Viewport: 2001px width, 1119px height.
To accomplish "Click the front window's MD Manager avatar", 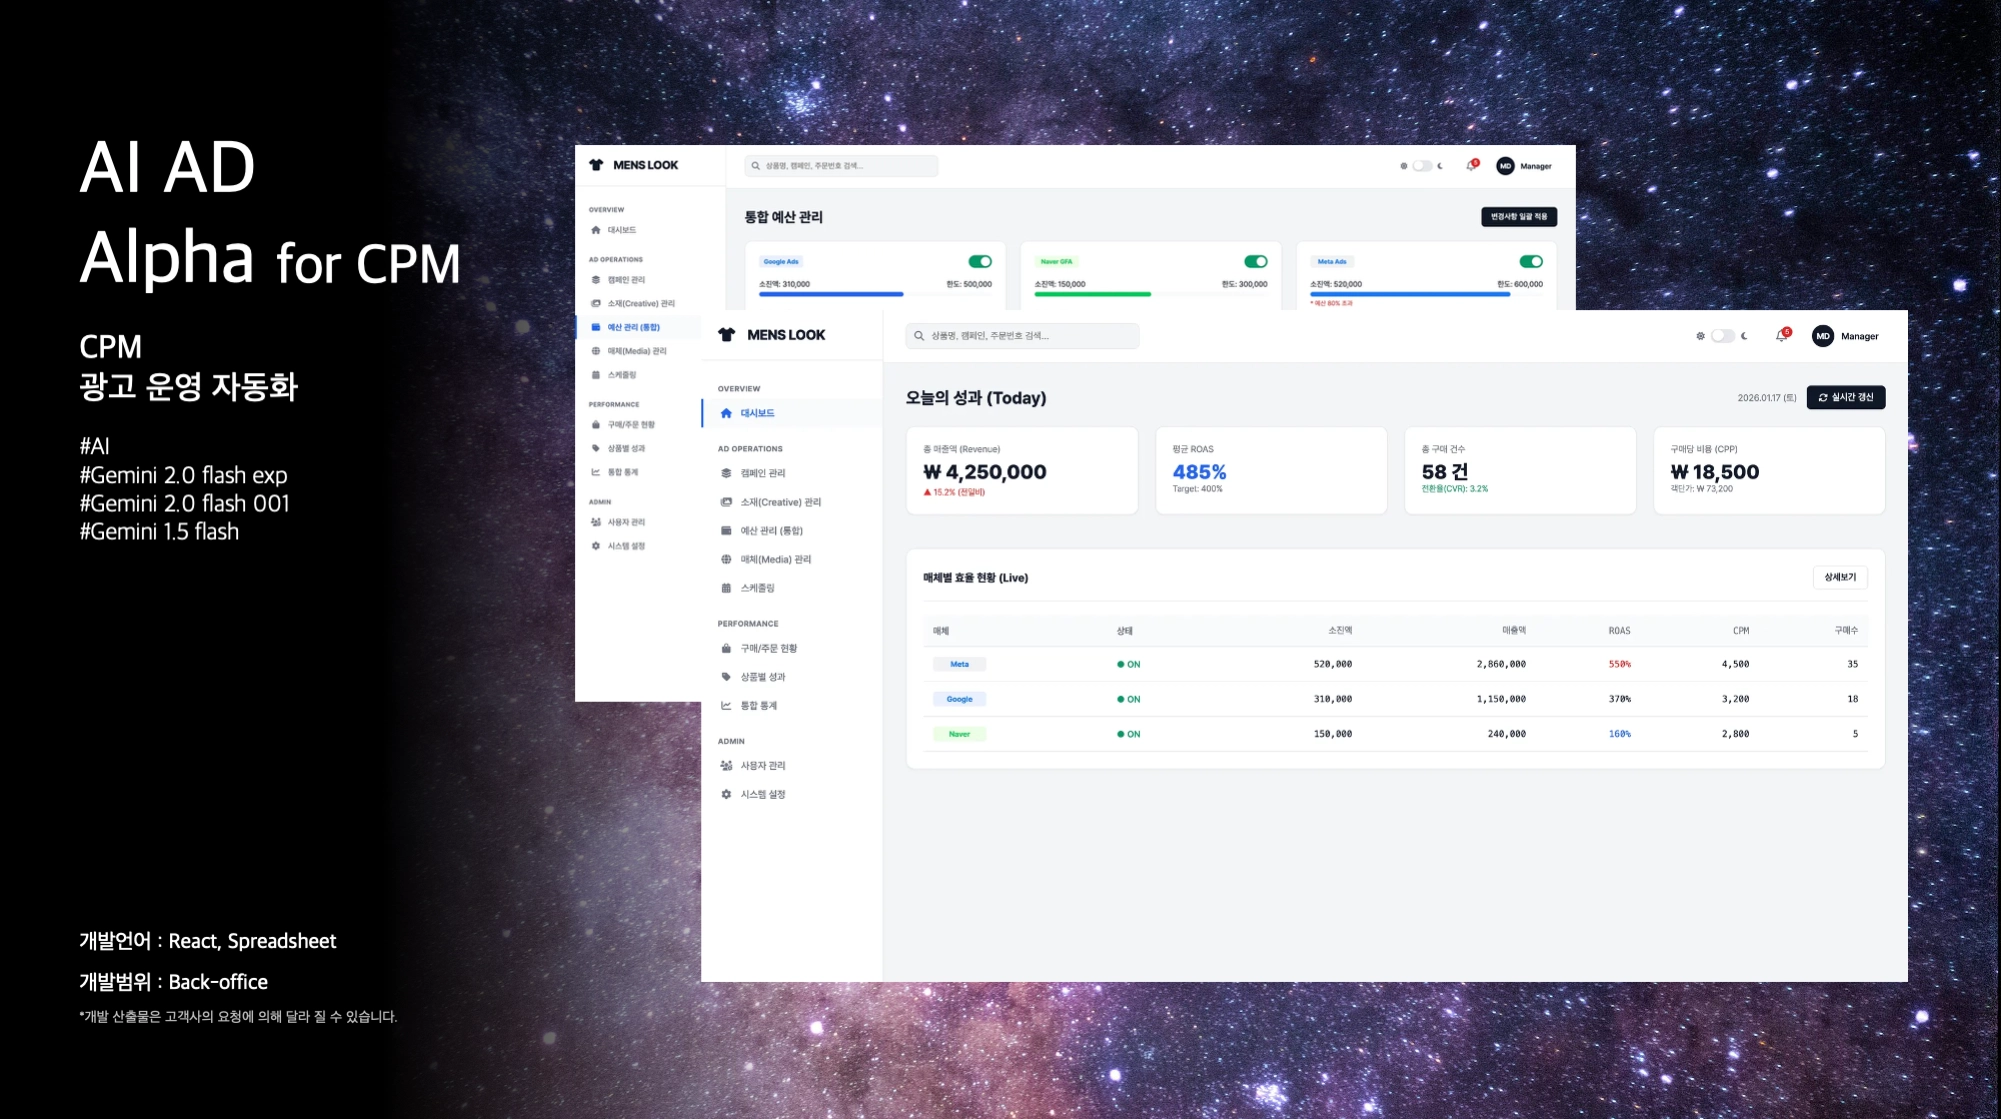I will pyautogui.click(x=1822, y=336).
